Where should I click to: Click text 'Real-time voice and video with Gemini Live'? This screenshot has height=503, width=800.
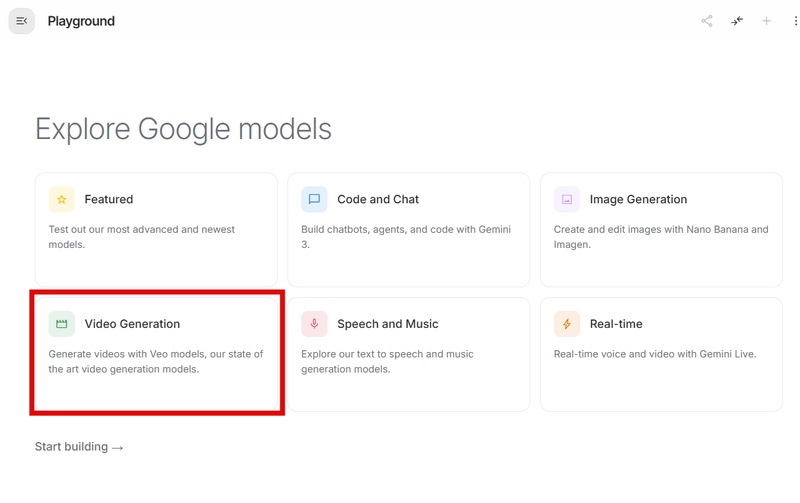[x=655, y=354]
